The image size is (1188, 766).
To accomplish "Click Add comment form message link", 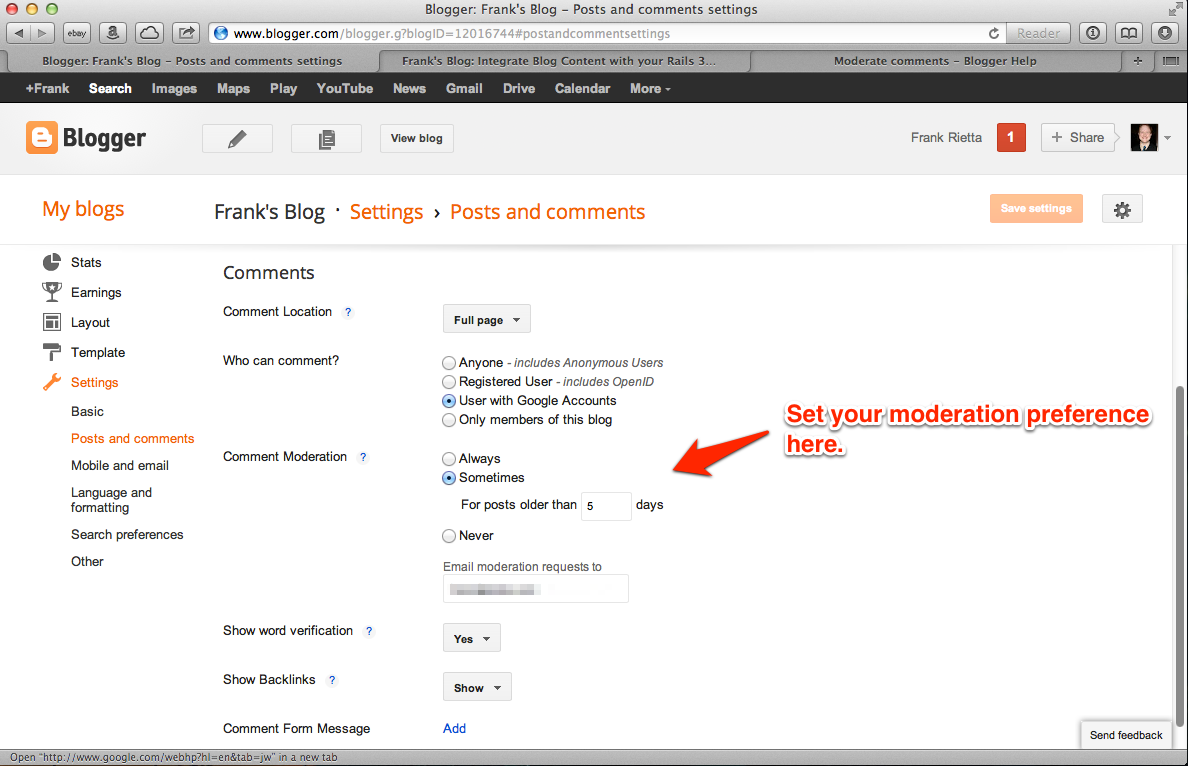I will (454, 728).
